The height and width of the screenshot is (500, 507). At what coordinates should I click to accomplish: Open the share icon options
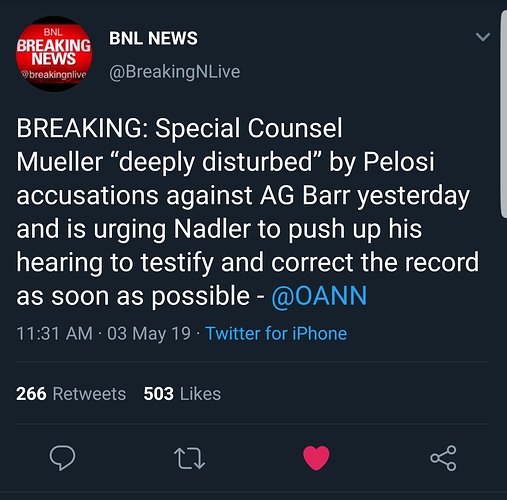443,458
